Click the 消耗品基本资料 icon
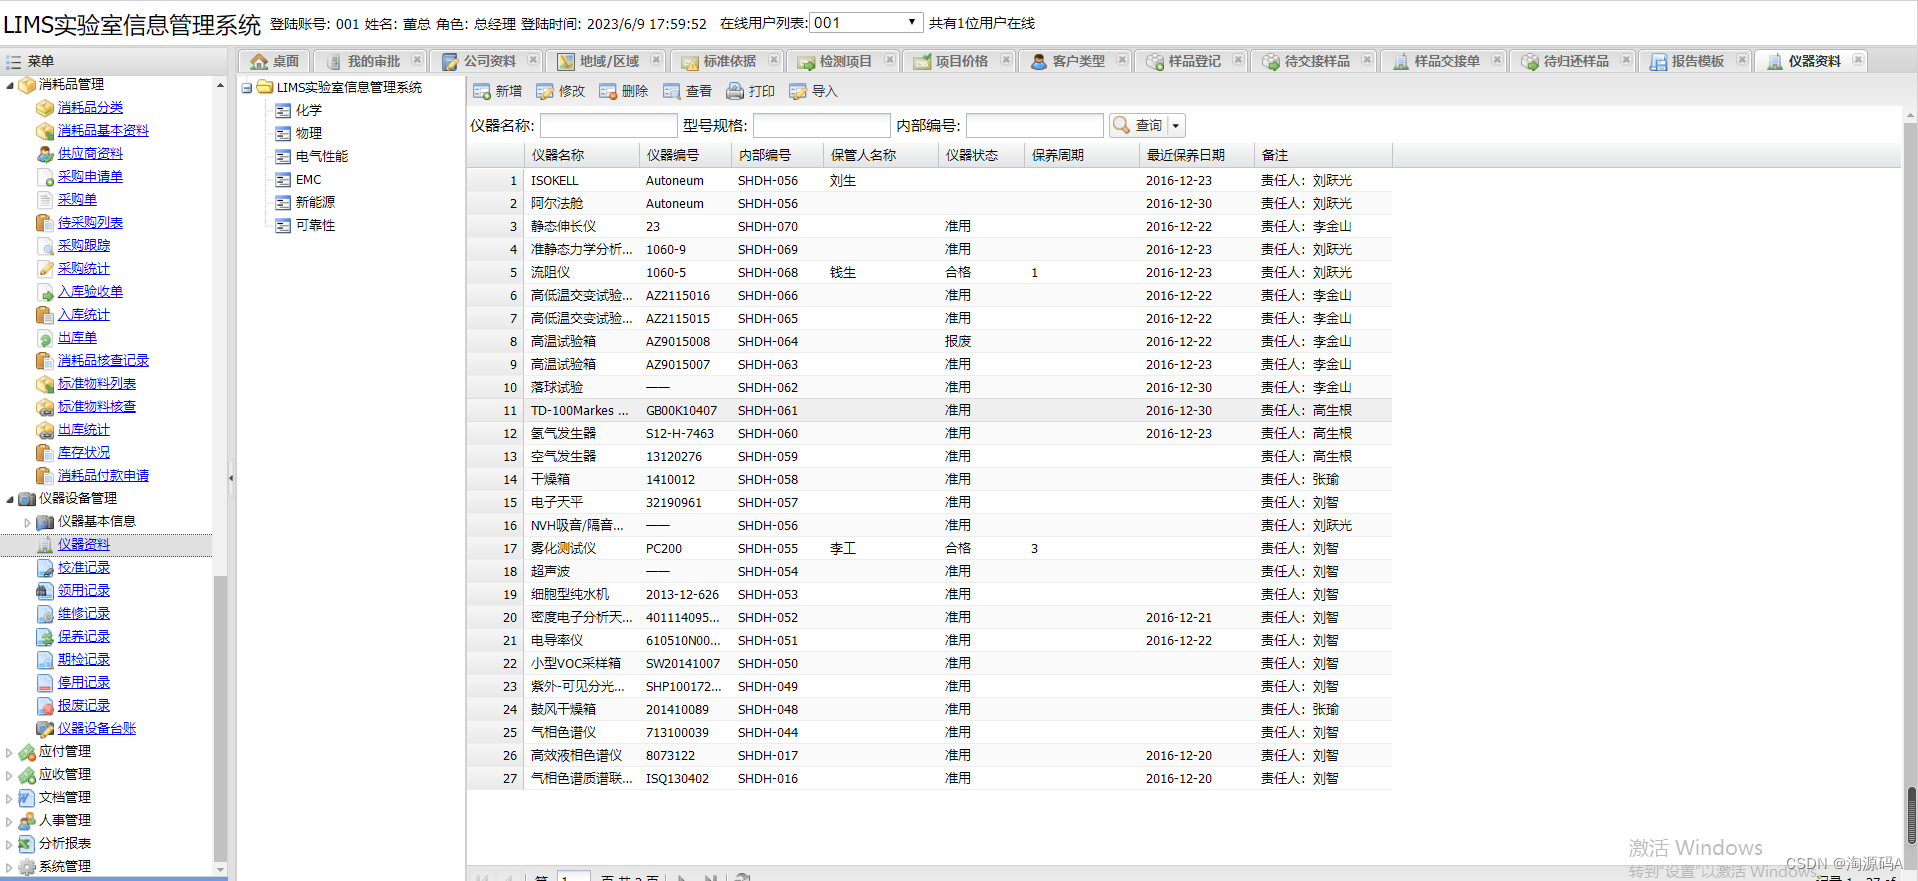1918x881 pixels. click(45, 130)
